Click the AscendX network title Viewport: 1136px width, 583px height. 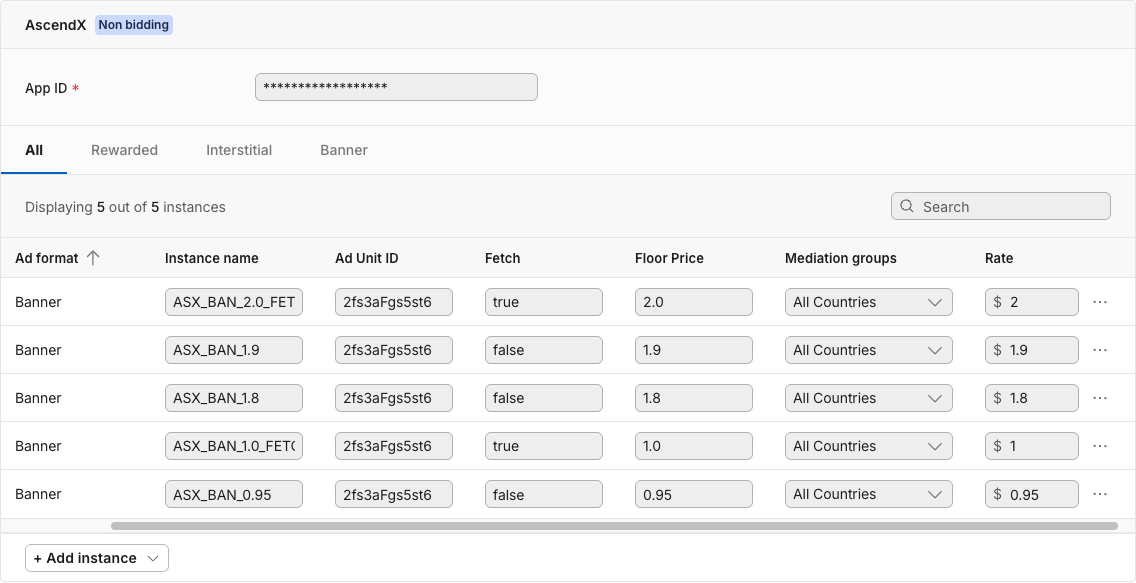pyautogui.click(x=56, y=25)
